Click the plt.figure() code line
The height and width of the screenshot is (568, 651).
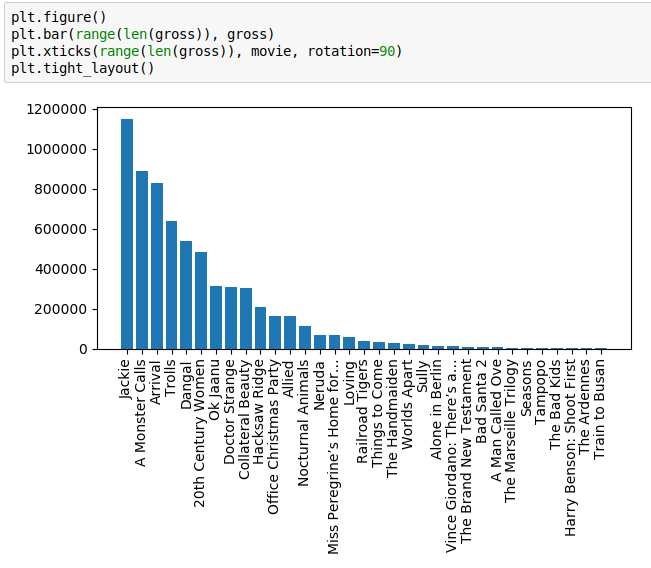click(x=59, y=17)
